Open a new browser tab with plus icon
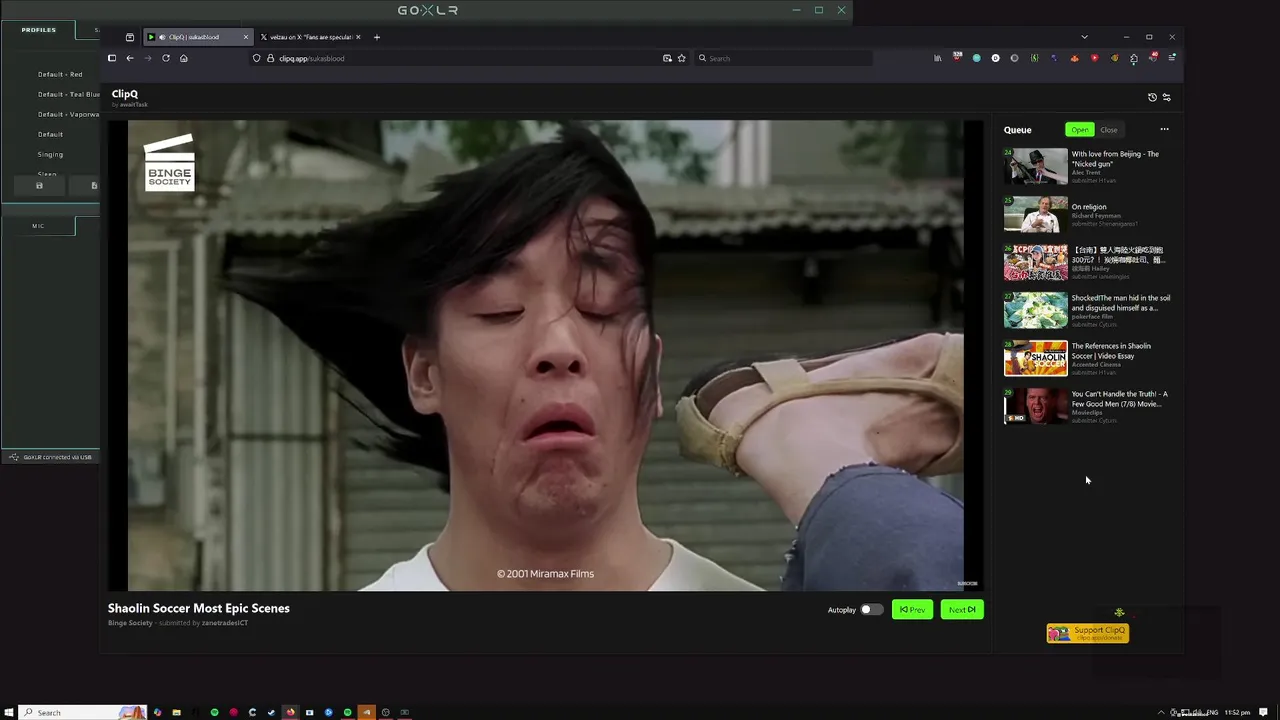 click(x=377, y=37)
